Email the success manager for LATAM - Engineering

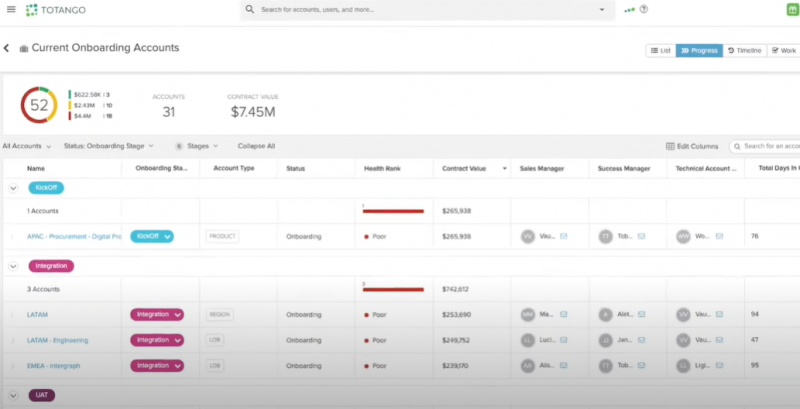641,340
